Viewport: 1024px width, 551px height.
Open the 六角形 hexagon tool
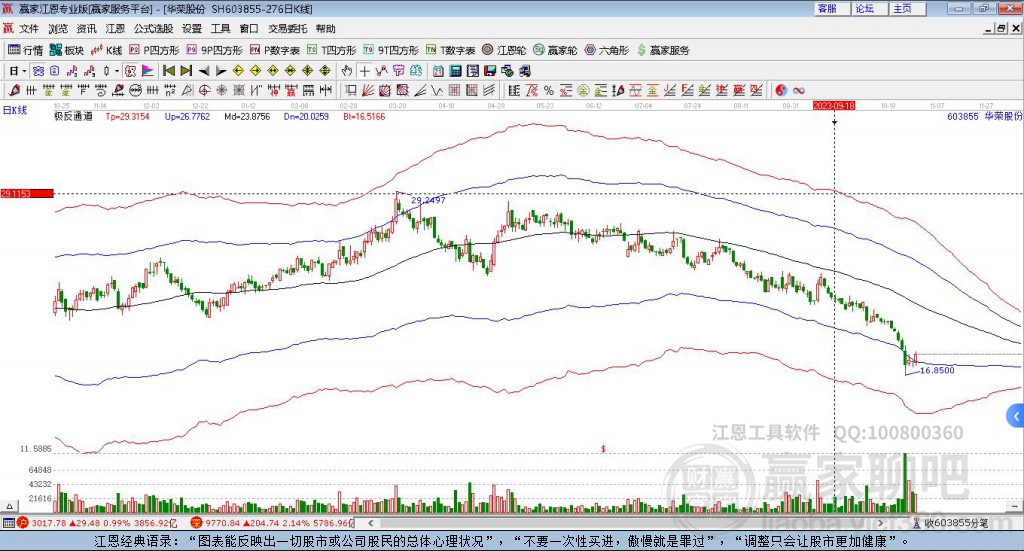pyautogui.click(x=607, y=50)
